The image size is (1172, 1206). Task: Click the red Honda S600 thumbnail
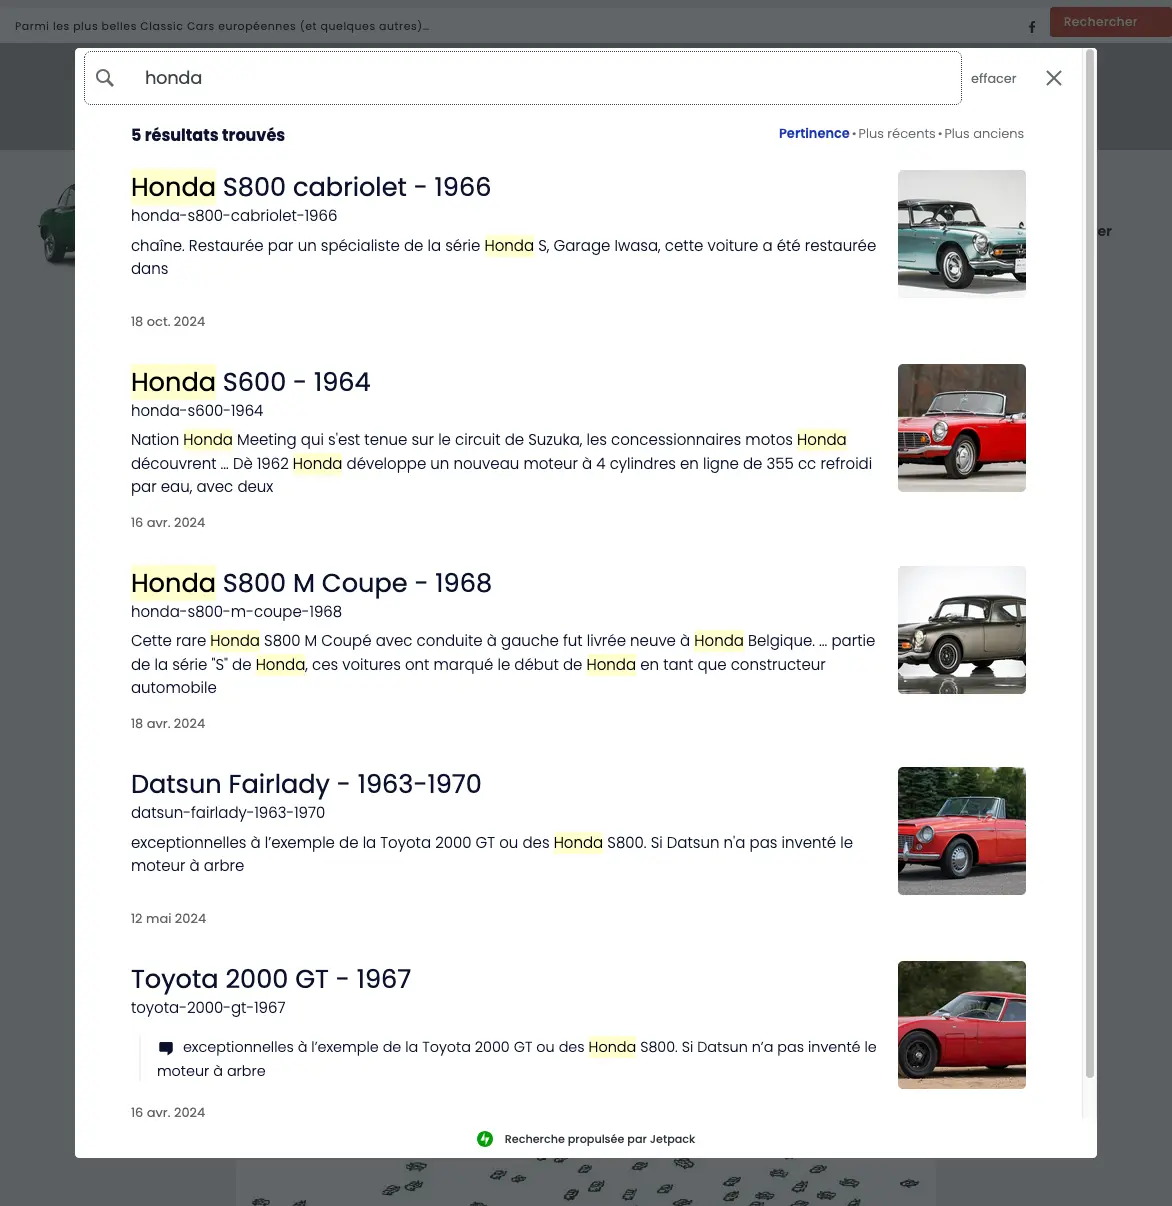coord(962,428)
